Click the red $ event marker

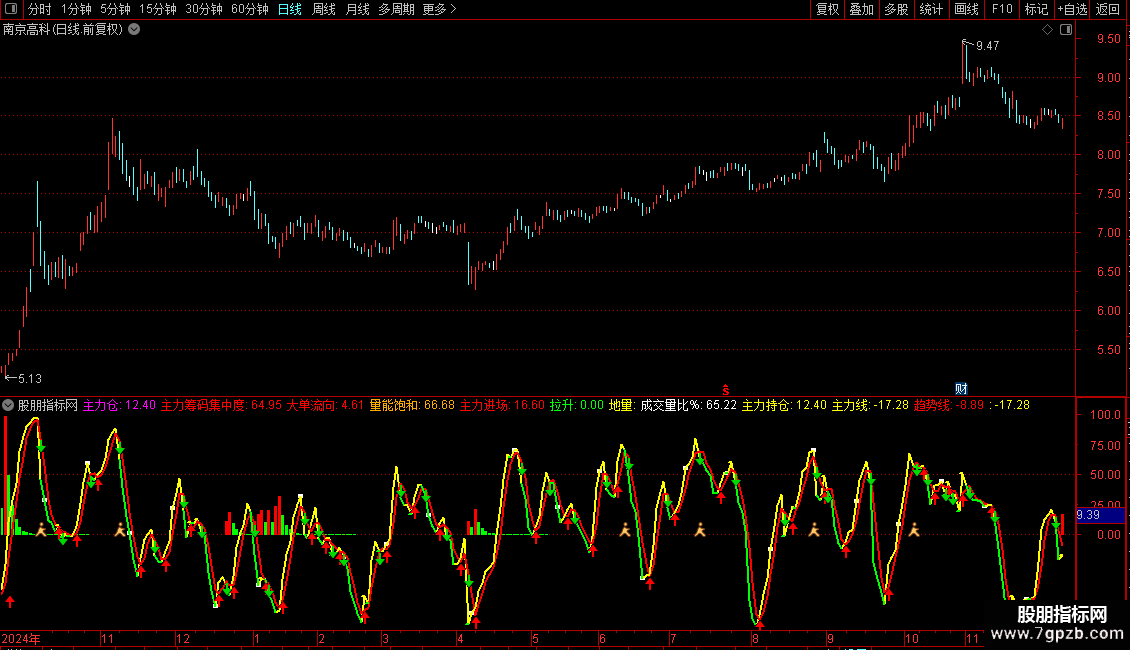[726, 390]
